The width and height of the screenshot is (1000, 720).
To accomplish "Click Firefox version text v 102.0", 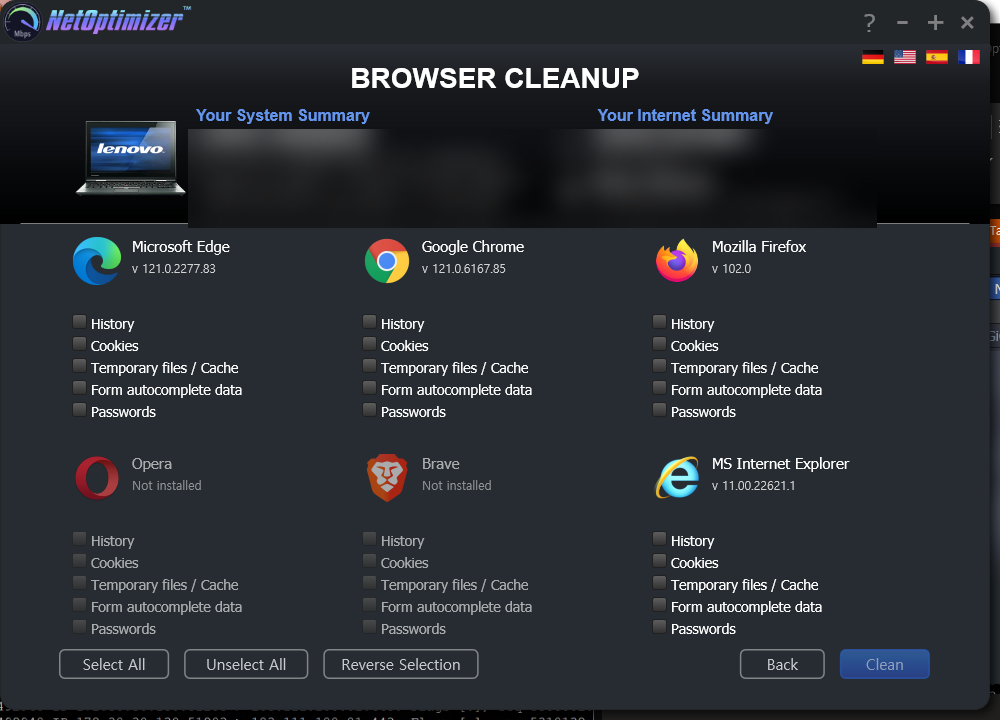I will (x=732, y=269).
